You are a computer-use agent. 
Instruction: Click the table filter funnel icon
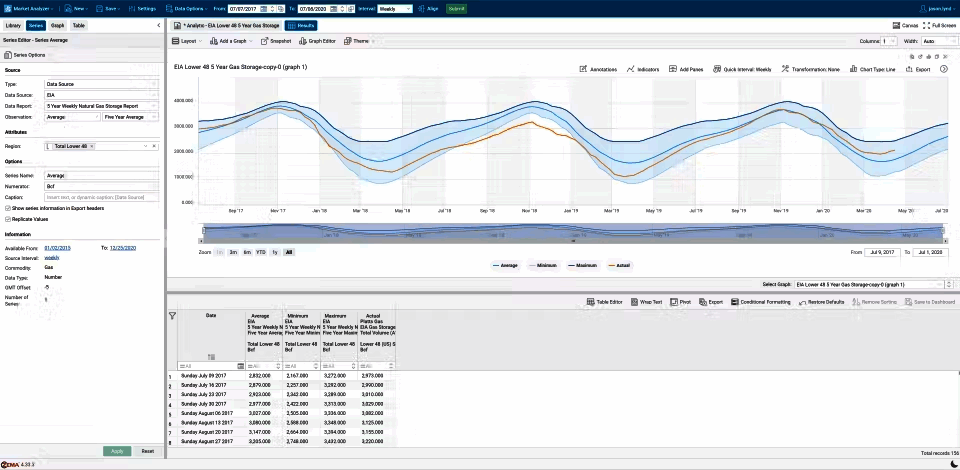tap(172, 316)
